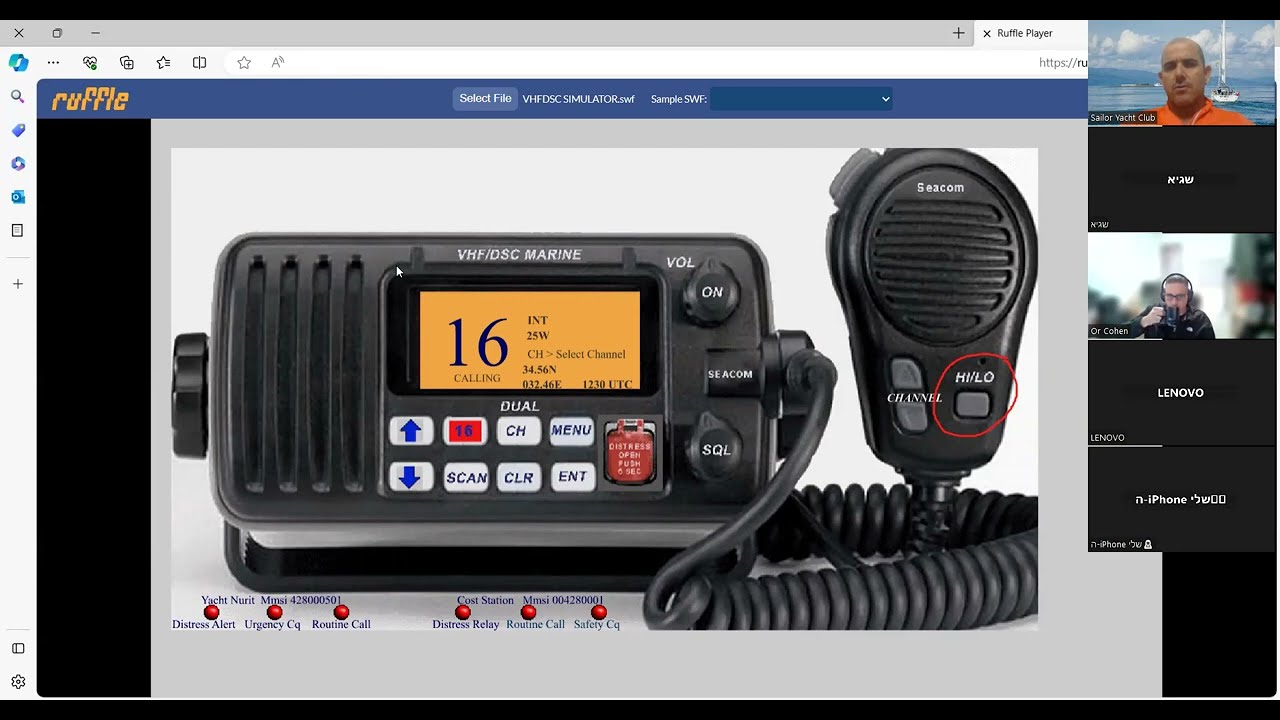The image size is (1280, 720).
Task: Push the MENU button on radio
Action: tap(571, 430)
